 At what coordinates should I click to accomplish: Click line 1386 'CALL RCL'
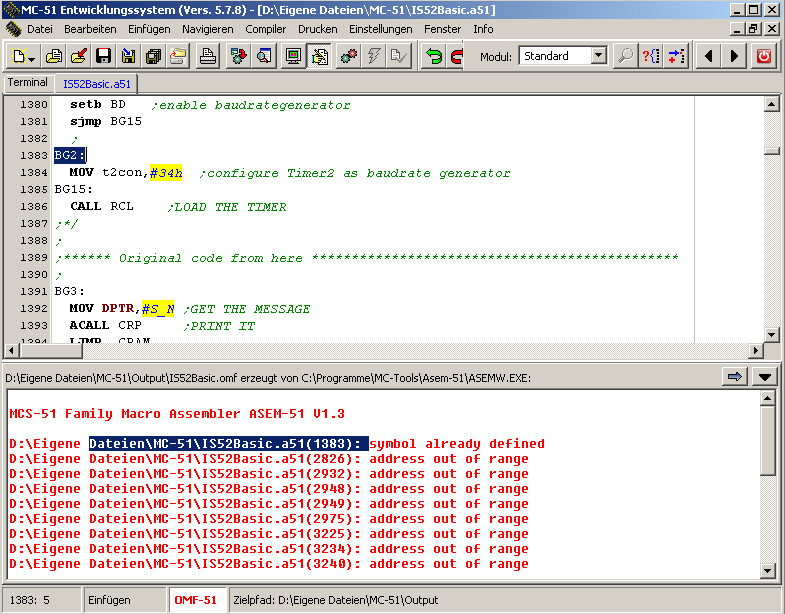[x=102, y=206]
